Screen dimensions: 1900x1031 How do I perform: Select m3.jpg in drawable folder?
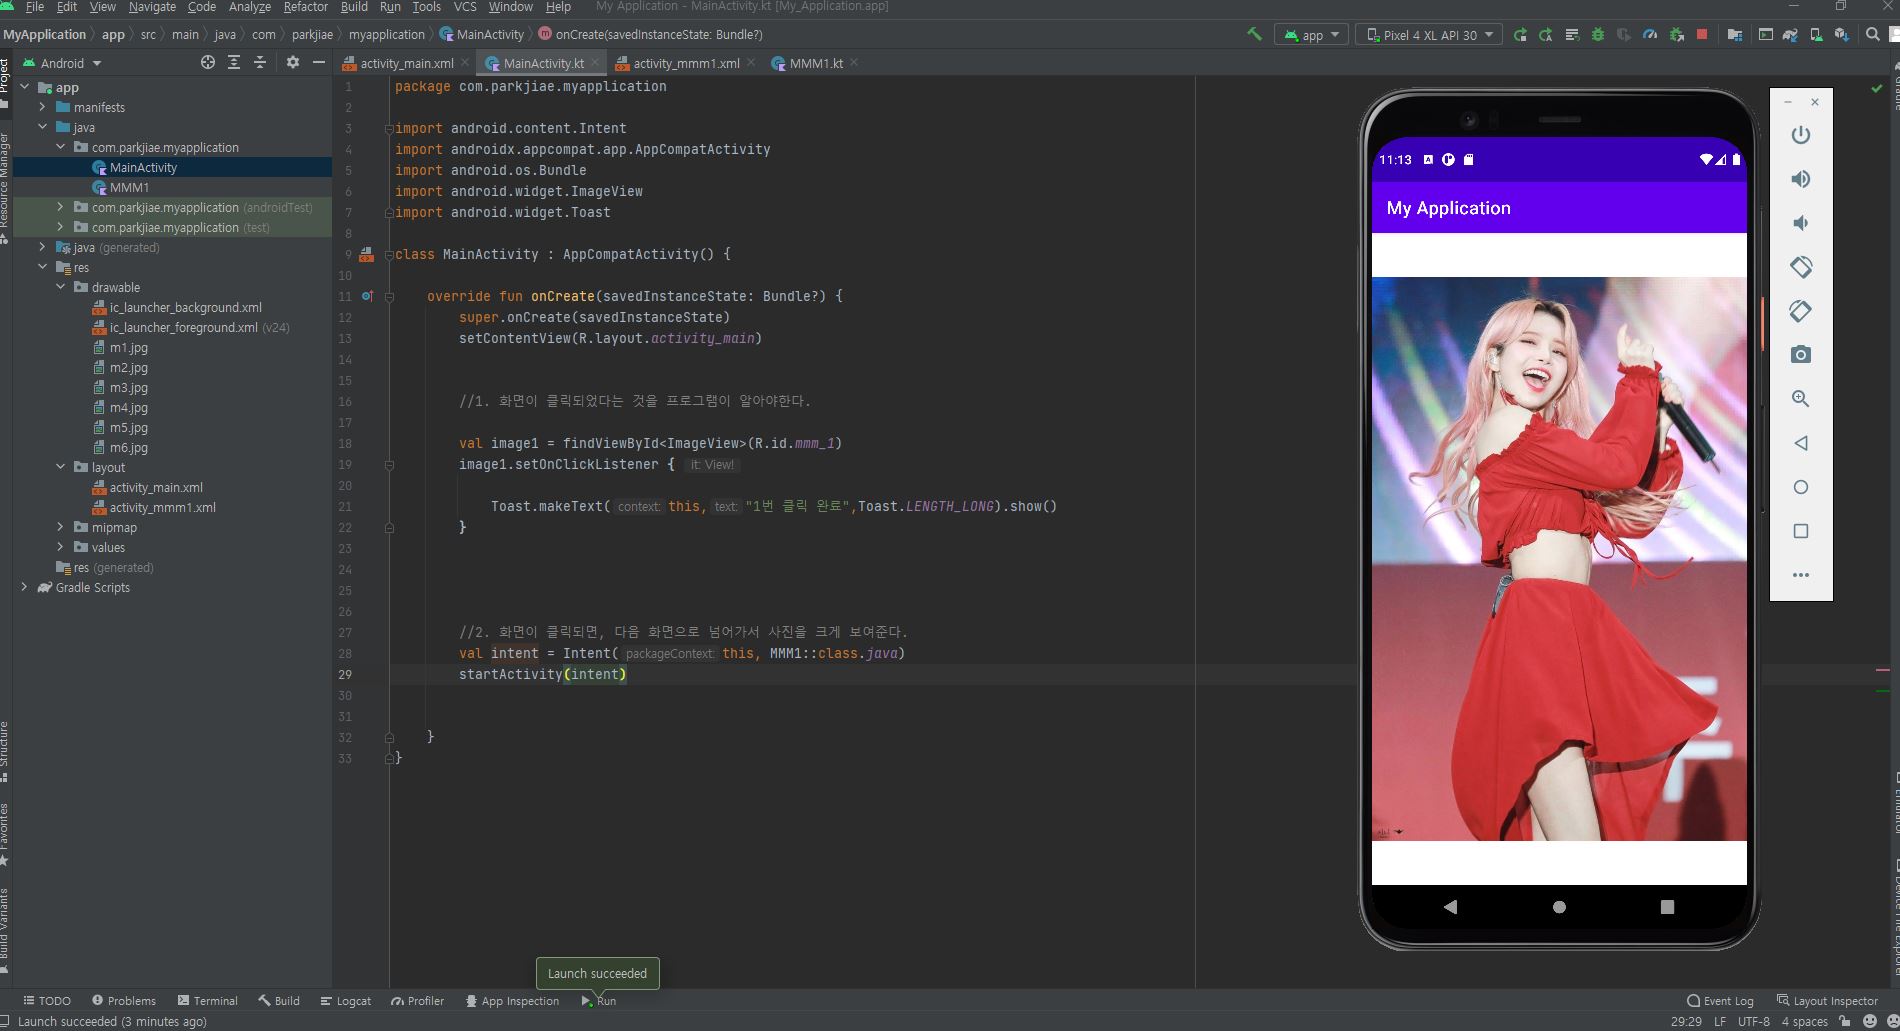click(x=128, y=388)
